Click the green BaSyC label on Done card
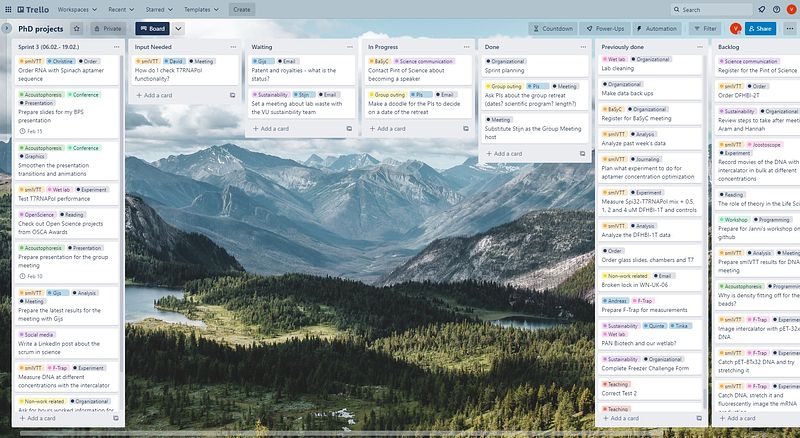The image size is (800, 438). coord(614,109)
